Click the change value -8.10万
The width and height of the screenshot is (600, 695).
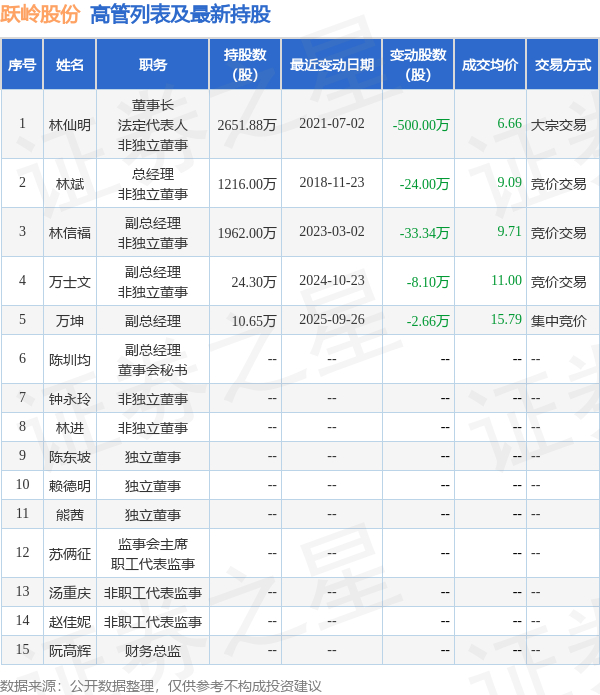[x=428, y=282]
